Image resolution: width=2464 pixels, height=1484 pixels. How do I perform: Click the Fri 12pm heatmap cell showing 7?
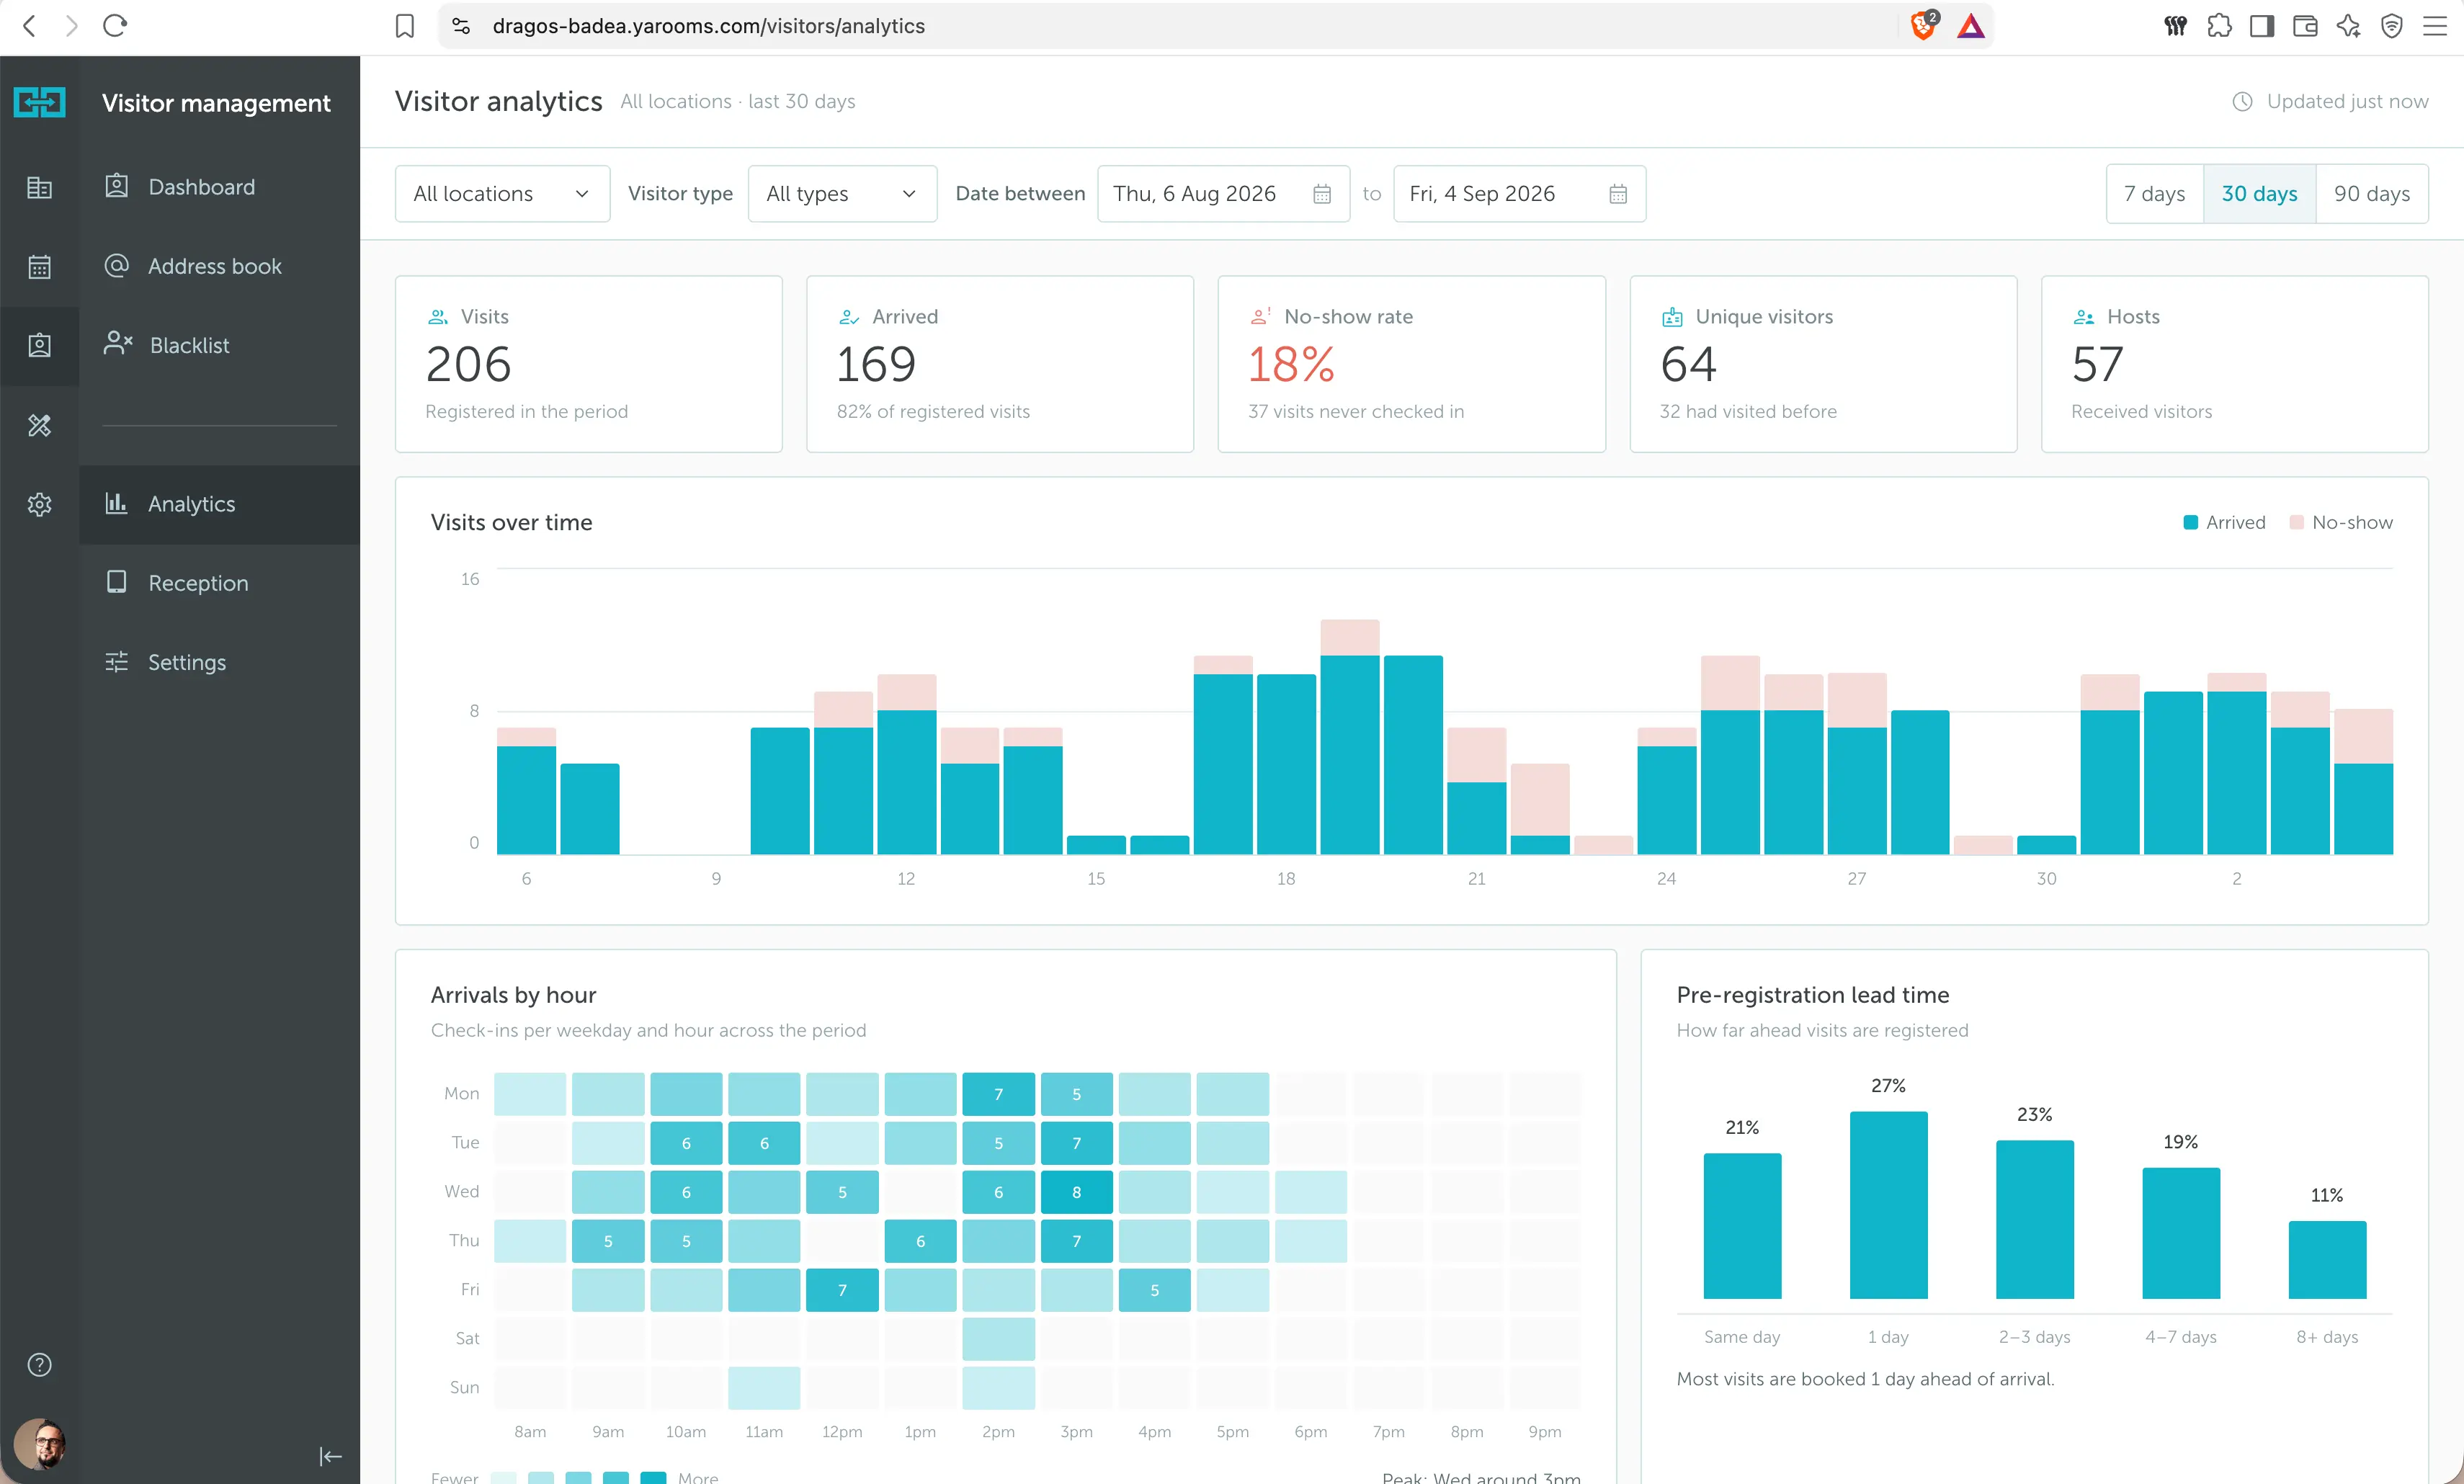(842, 1290)
